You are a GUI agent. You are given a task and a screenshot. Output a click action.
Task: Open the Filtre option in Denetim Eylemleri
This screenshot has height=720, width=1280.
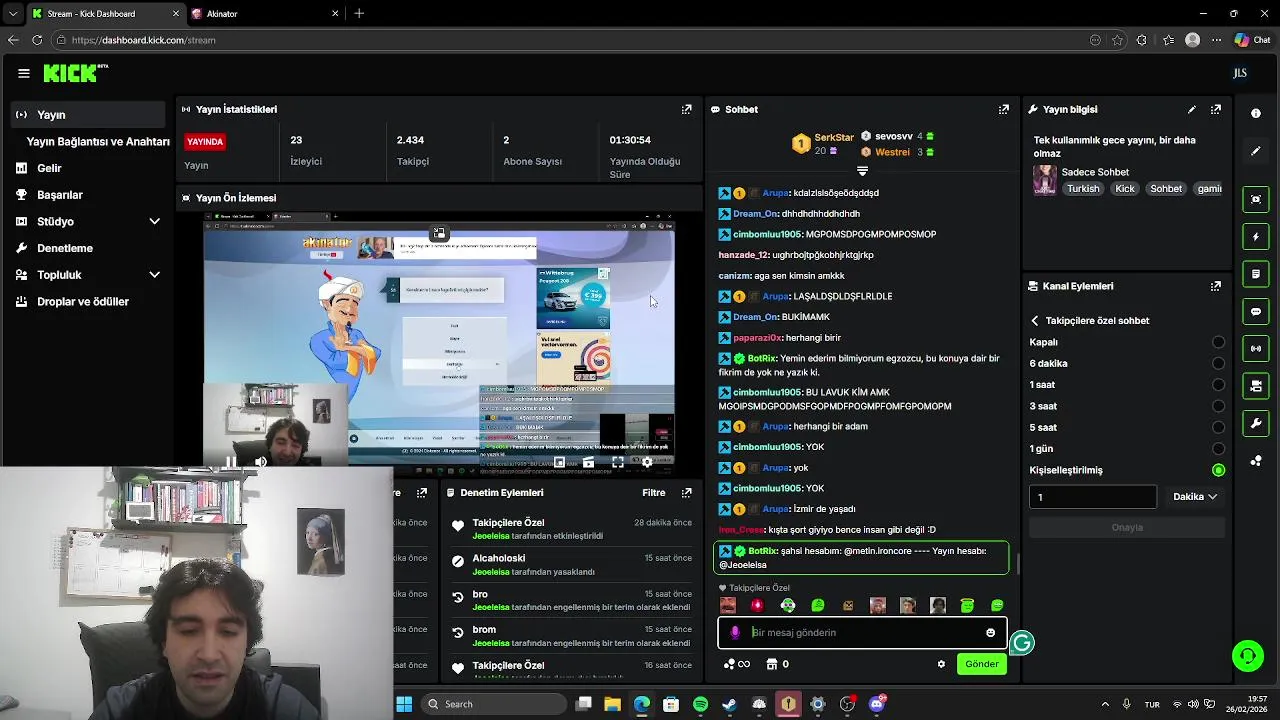coord(653,493)
